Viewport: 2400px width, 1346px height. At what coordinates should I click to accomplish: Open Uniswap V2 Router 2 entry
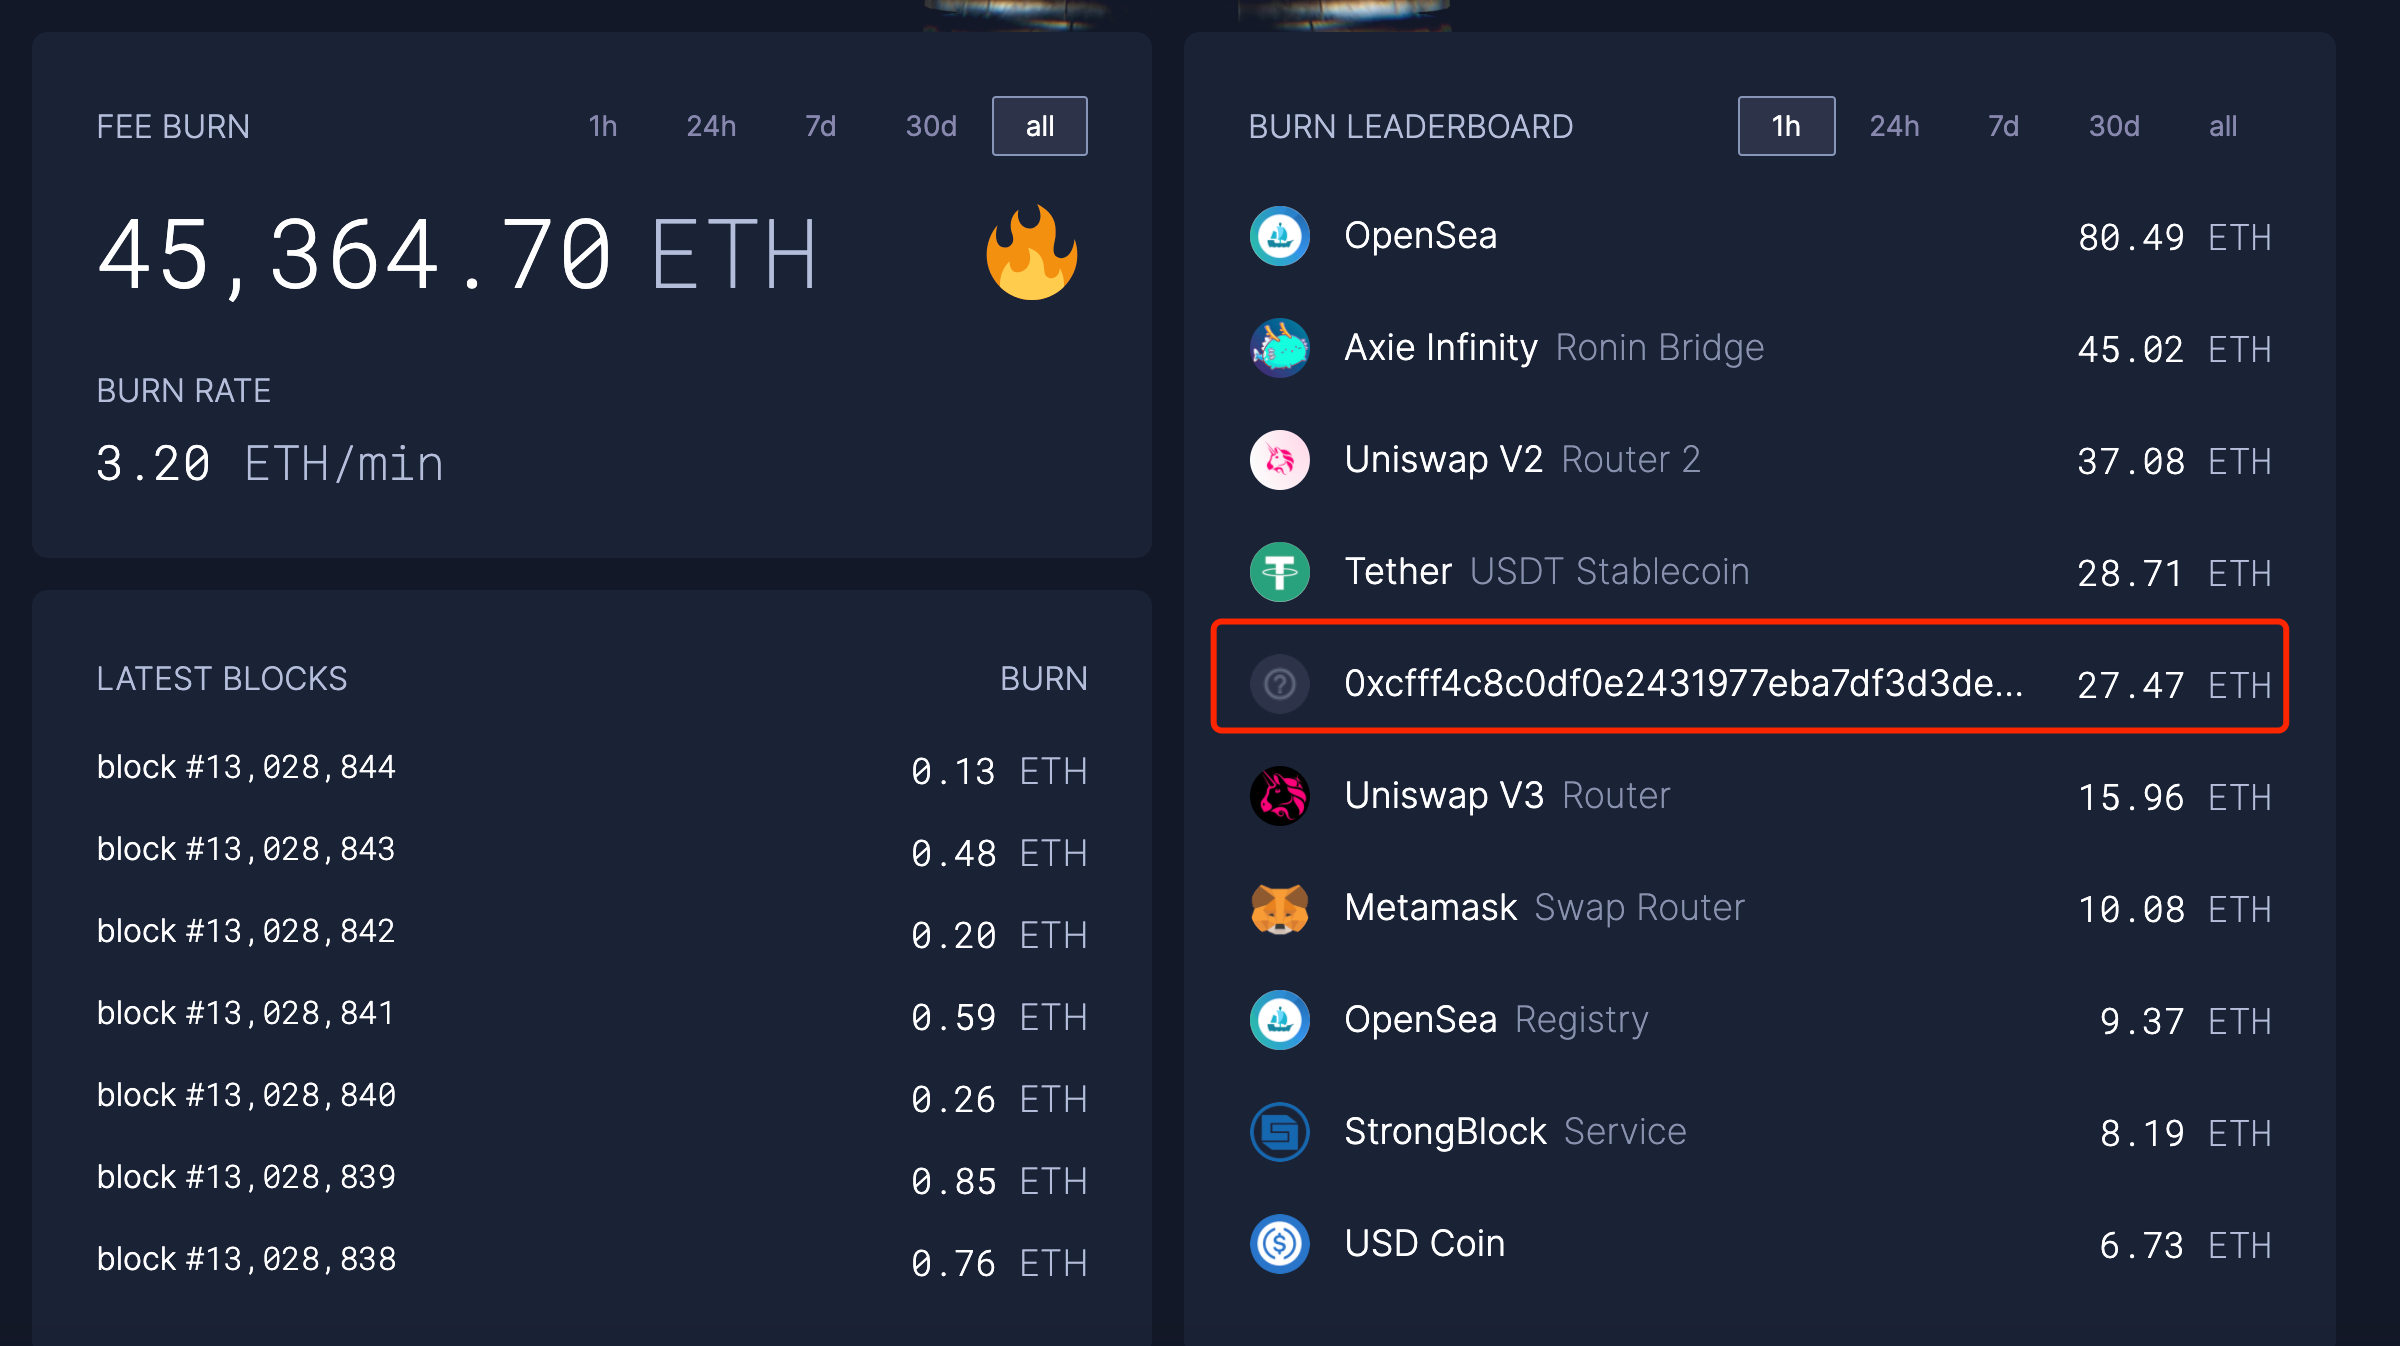tap(1522, 460)
